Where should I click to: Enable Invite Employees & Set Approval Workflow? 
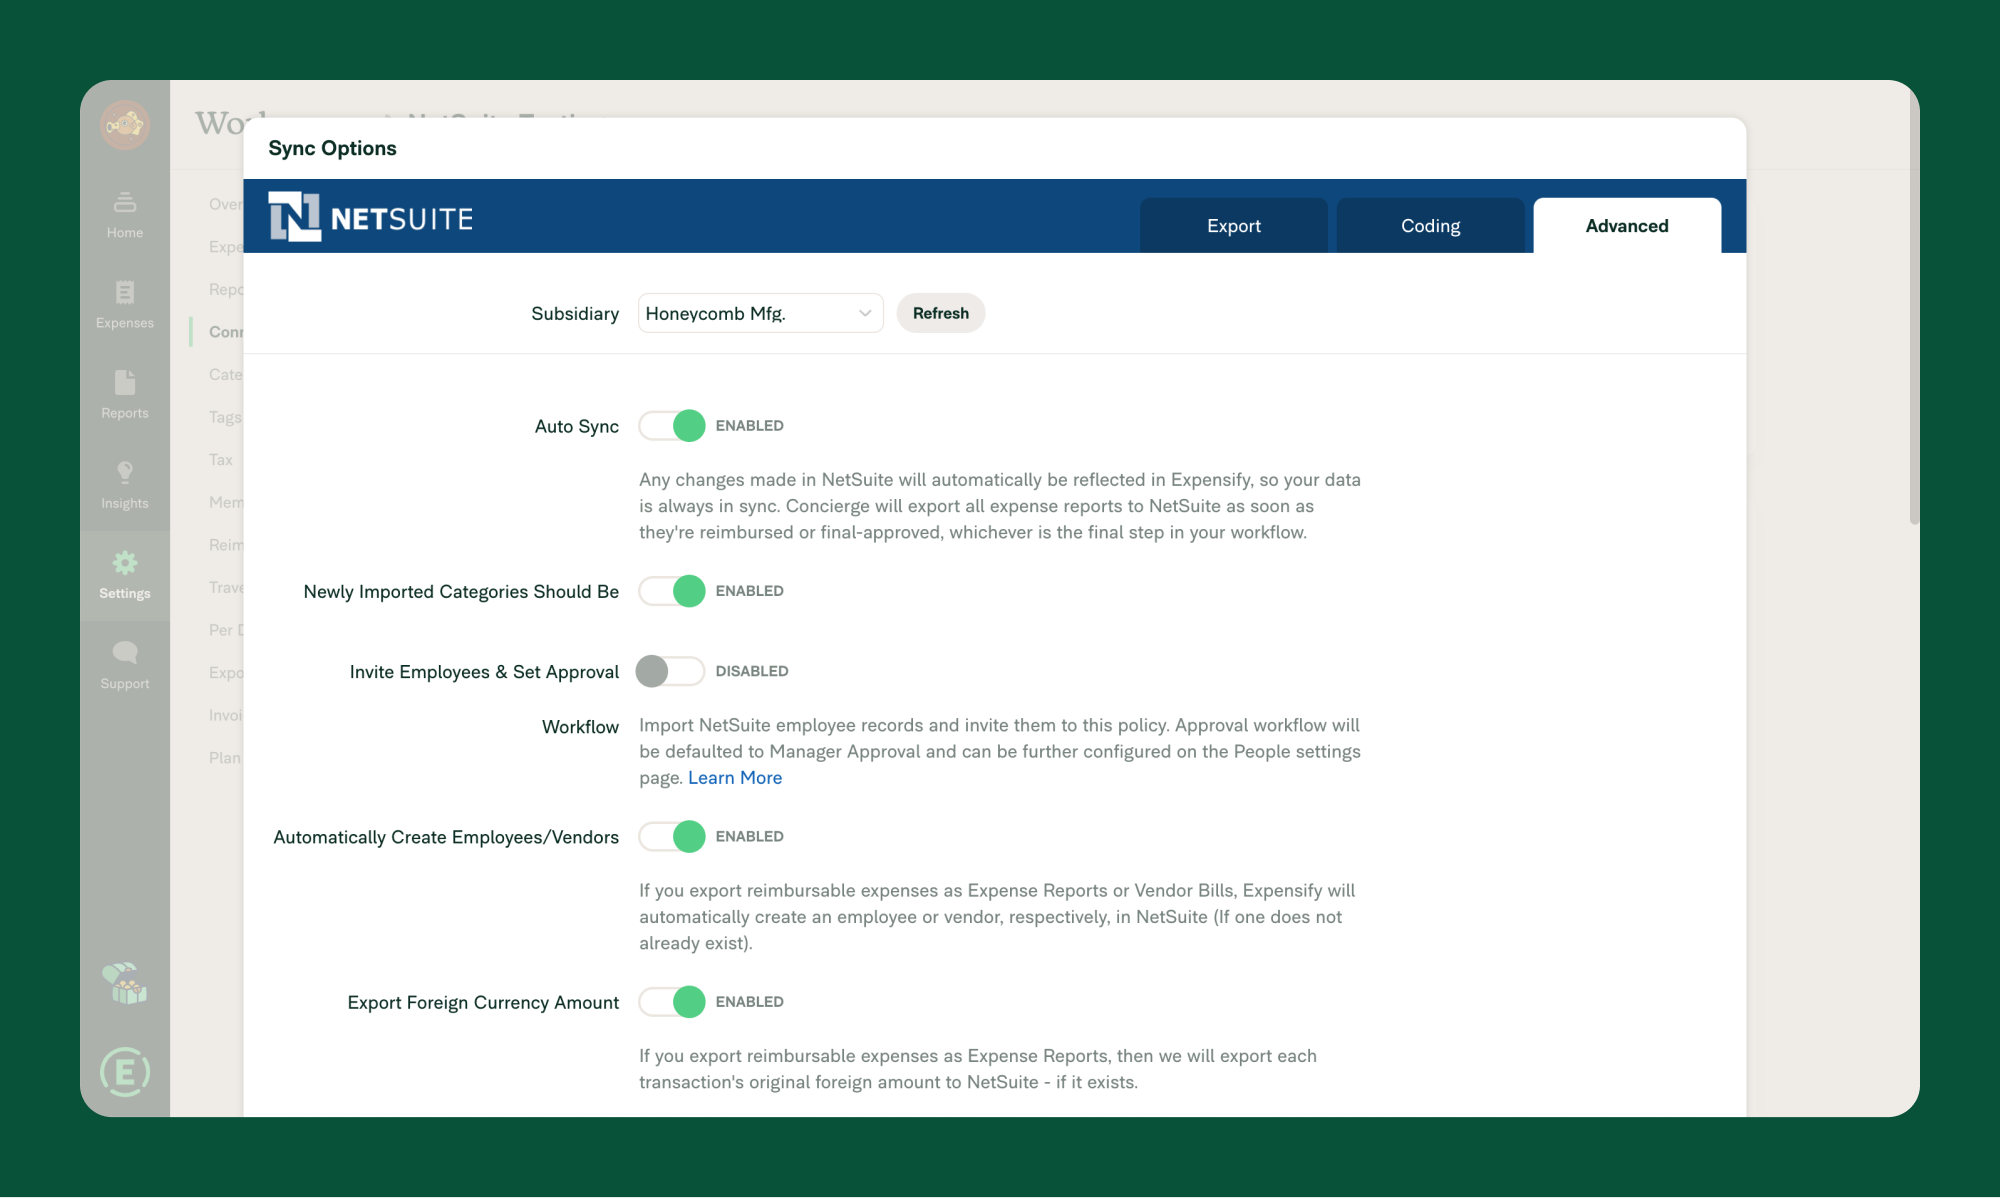pos(670,671)
